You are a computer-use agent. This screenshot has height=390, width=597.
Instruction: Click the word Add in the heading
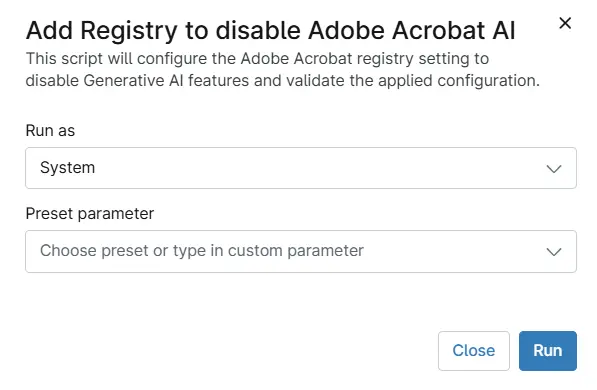pos(49,30)
